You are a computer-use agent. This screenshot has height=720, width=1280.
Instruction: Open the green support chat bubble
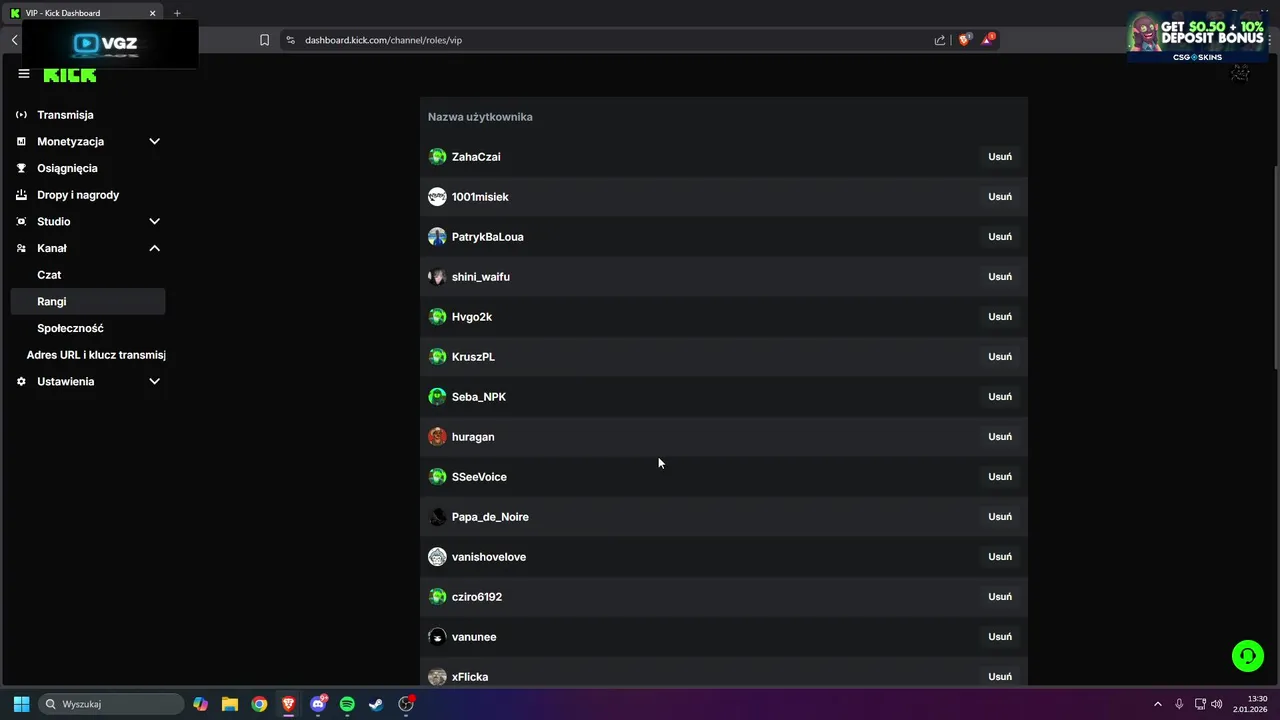pyautogui.click(x=1247, y=656)
